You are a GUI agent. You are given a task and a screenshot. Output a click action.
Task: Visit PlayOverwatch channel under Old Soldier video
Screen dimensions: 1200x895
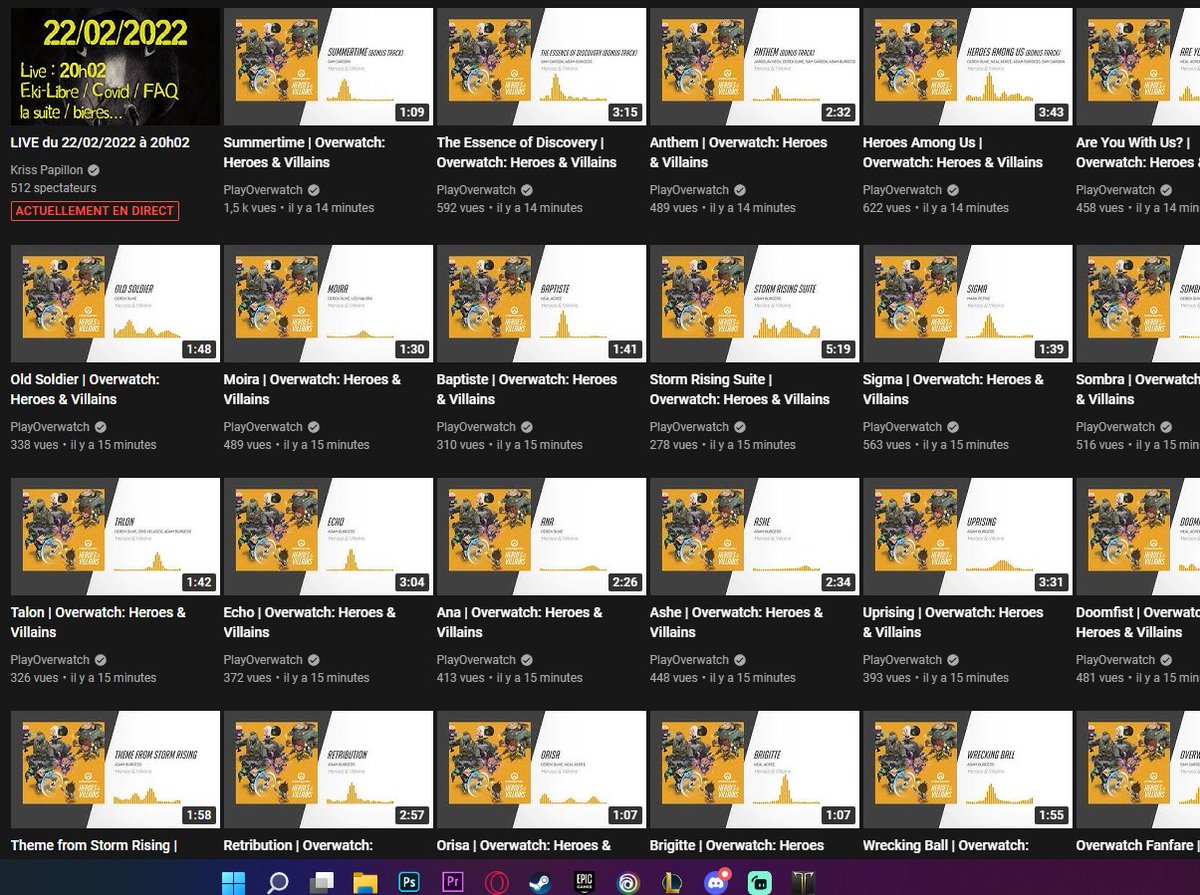(50, 427)
